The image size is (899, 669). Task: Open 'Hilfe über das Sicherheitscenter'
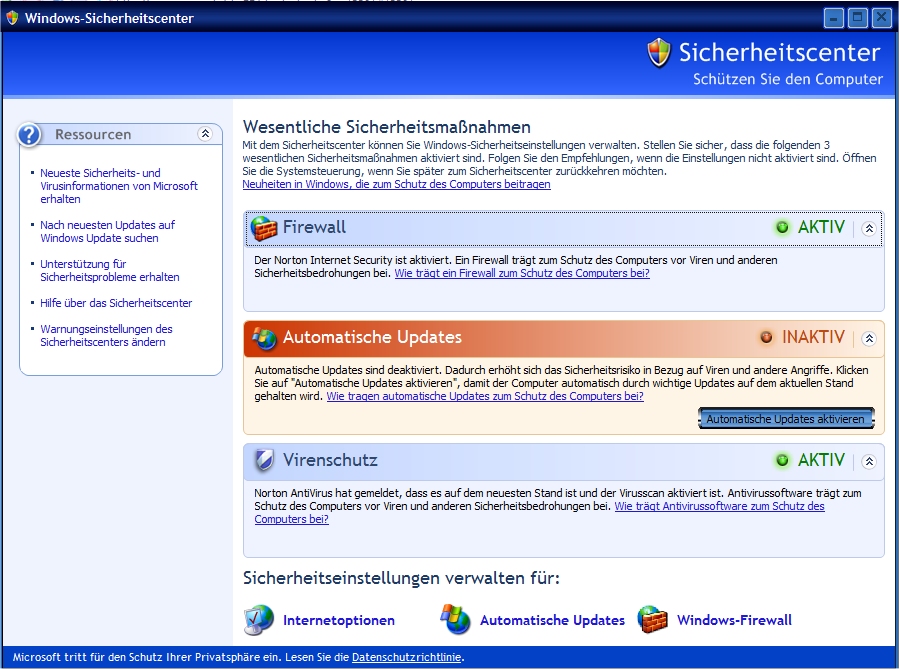[x=116, y=303]
